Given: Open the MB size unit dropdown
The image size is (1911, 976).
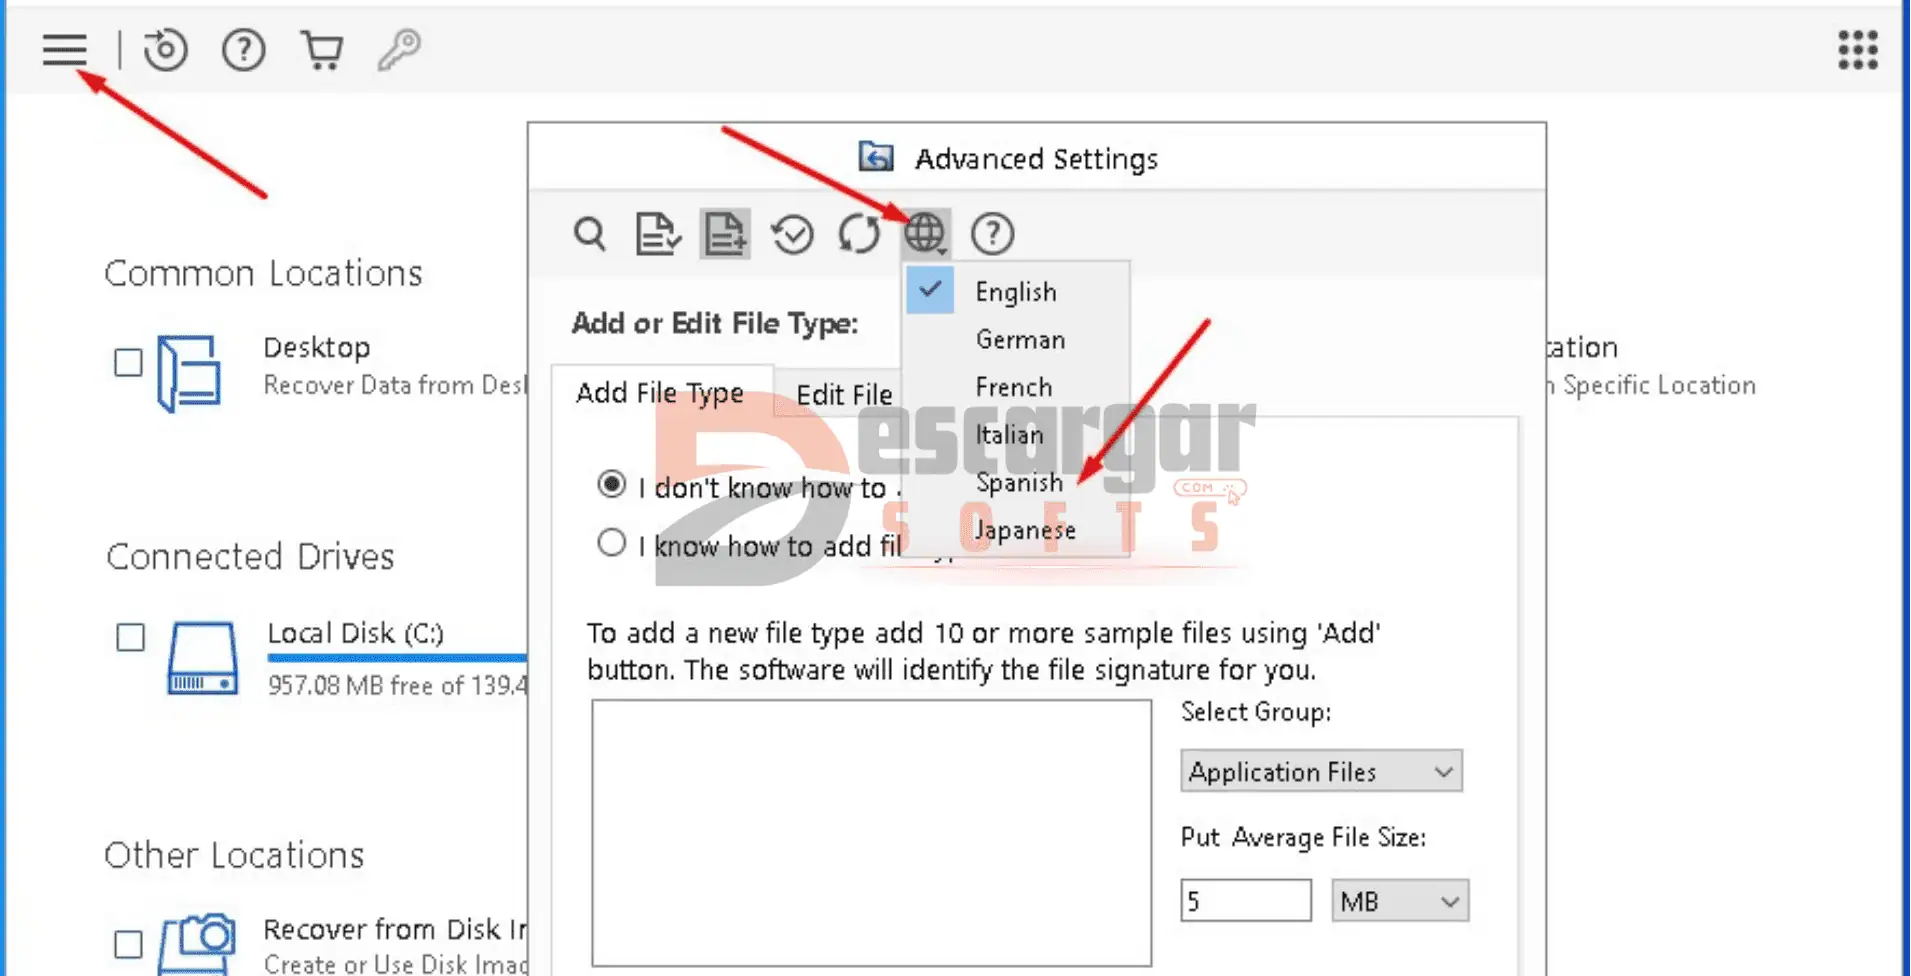Looking at the screenshot, I should click(x=1400, y=901).
